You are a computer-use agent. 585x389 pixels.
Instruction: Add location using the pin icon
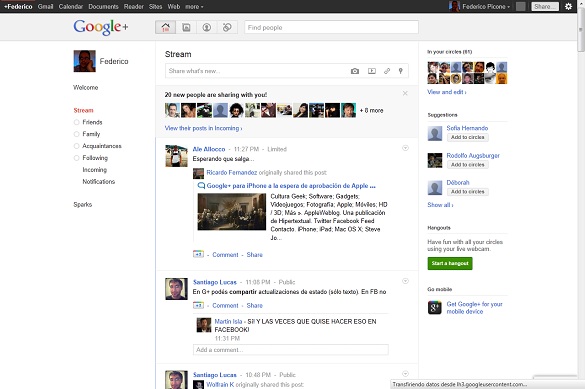tap(400, 71)
